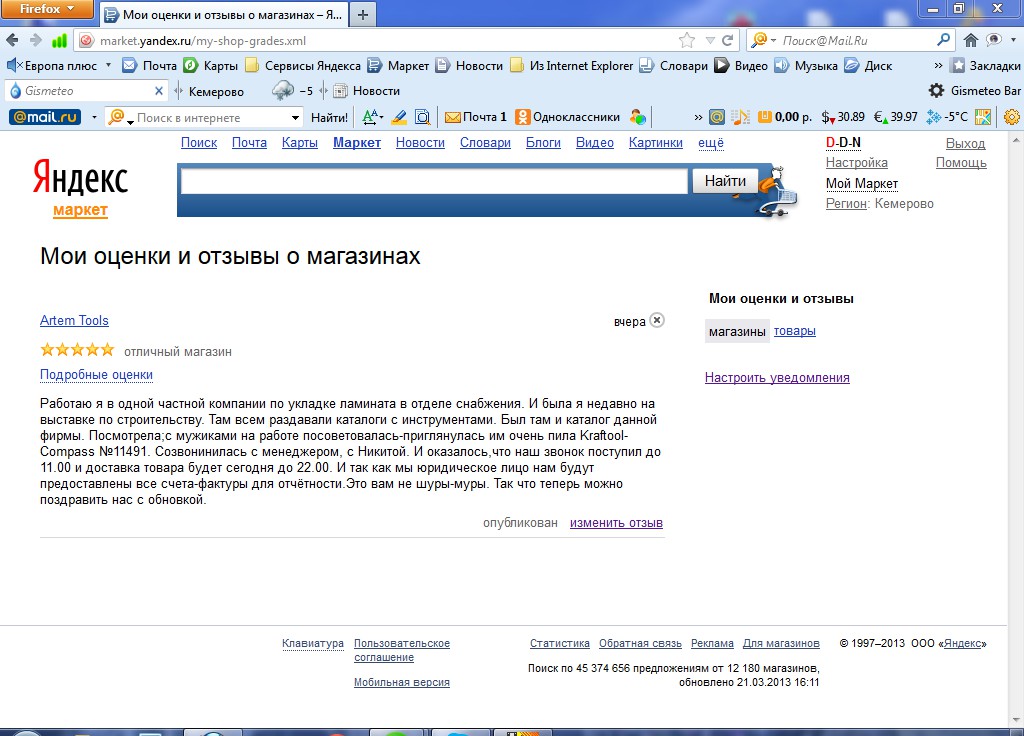Open the text size AA dropdown
1024x736 pixels.
click(373, 118)
